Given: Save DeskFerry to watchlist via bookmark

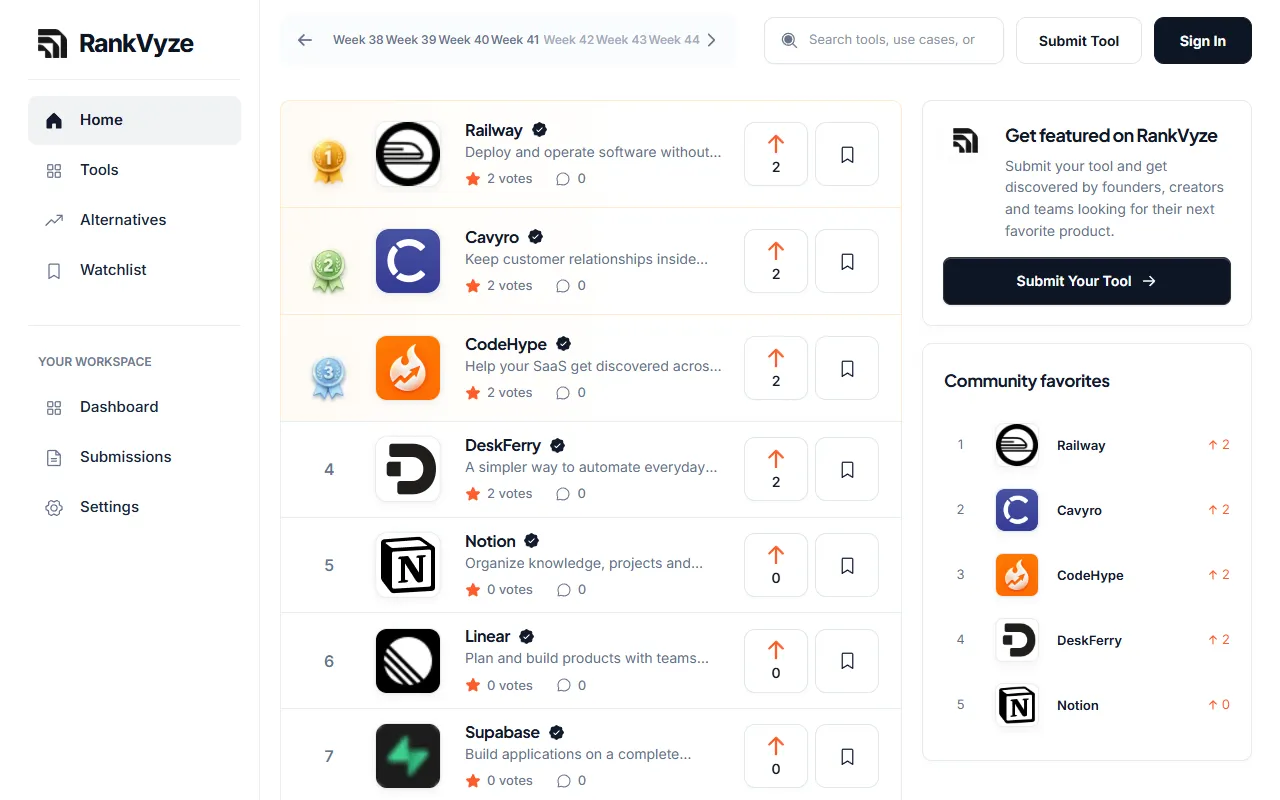Looking at the screenshot, I should (847, 469).
